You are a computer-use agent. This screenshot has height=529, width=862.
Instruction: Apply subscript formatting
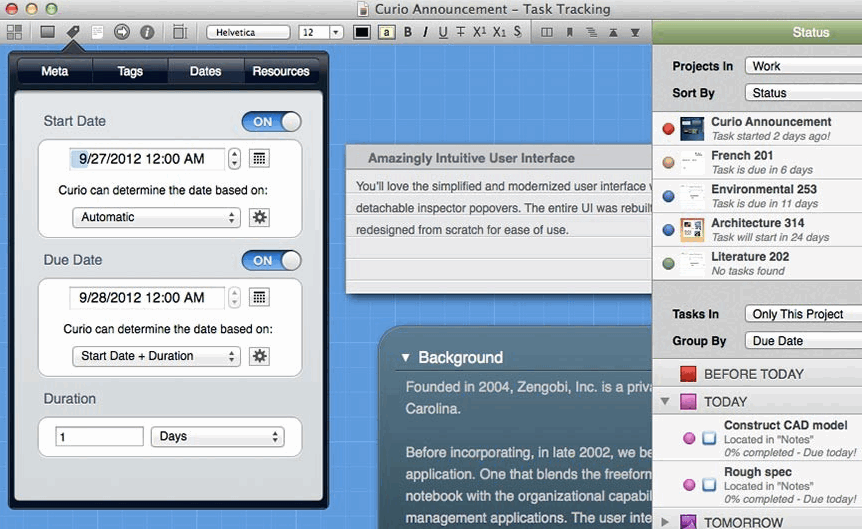click(x=499, y=32)
